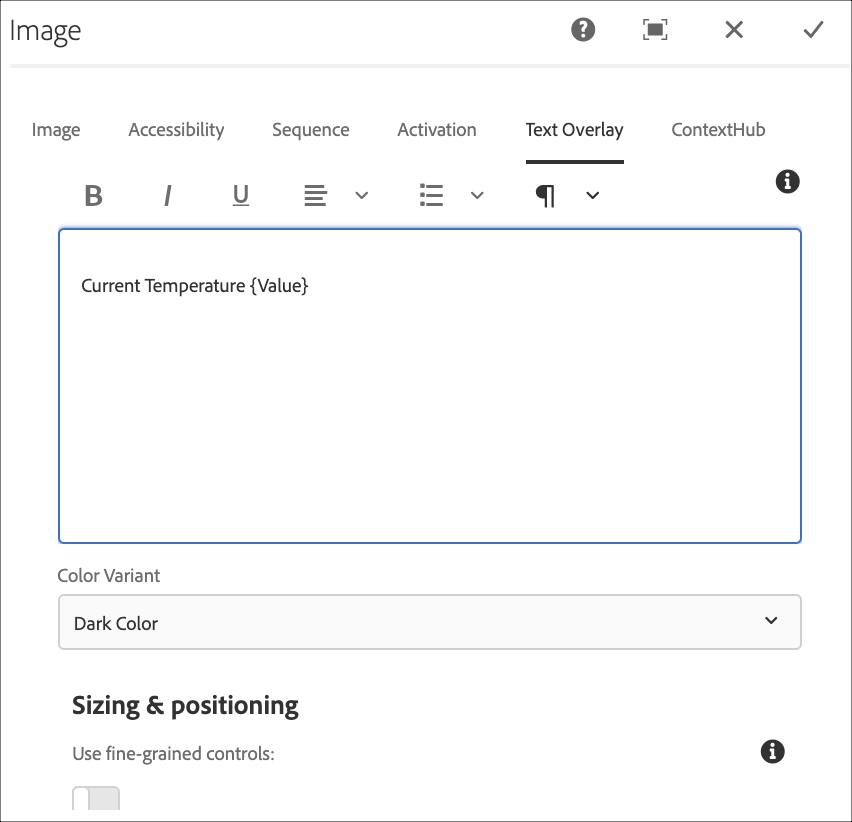This screenshot has height=822, width=852.
Task: Click the text alignment icon
Action: pos(316,195)
